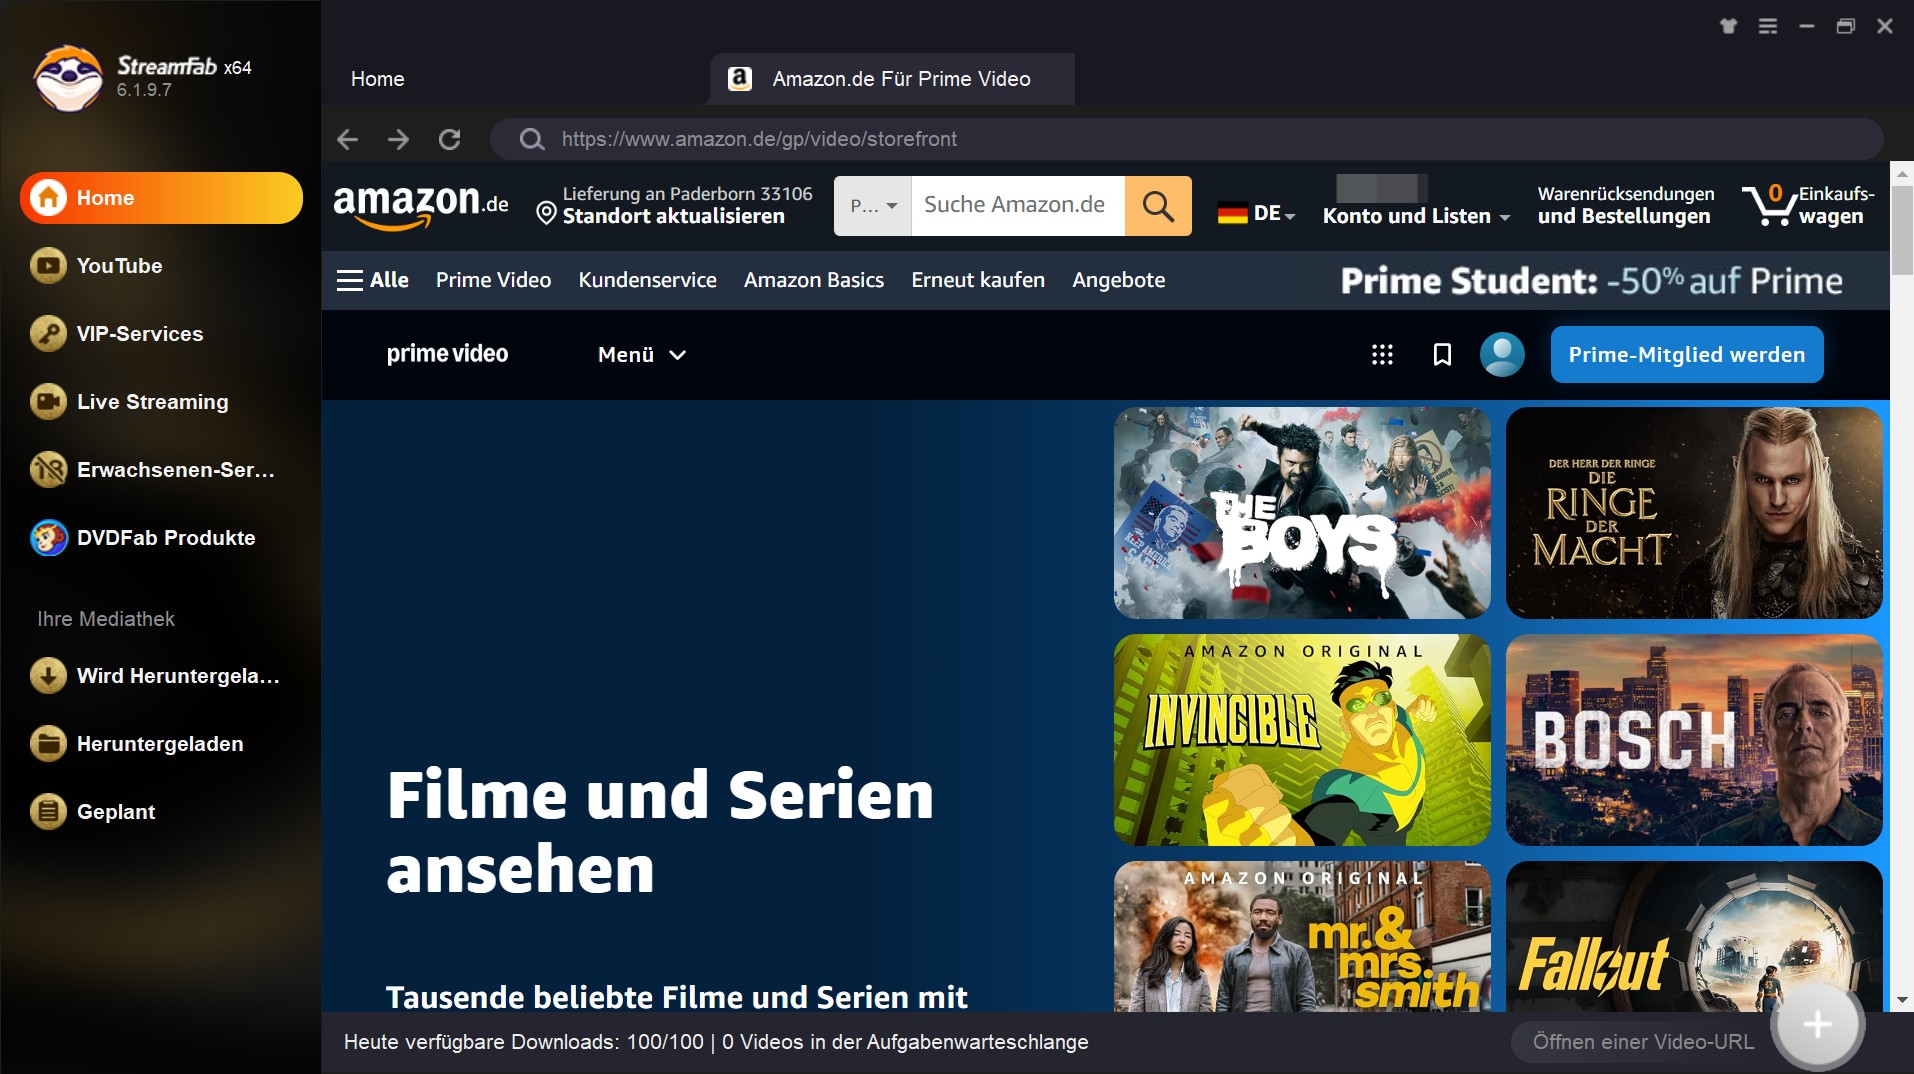The height and width of the screenshot is (1074, 1914).
Task: Click the amazon.de logo
Action: [421, 206]
